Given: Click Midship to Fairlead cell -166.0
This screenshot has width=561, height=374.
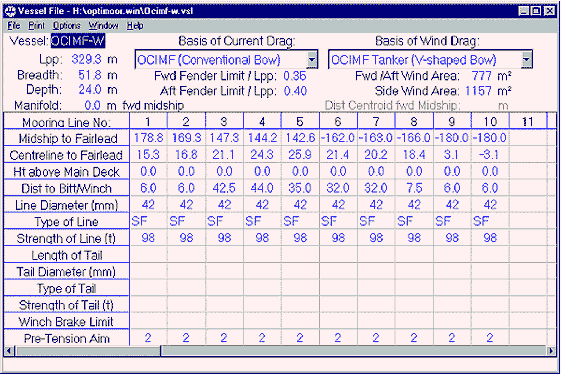Looking at the screenshot, I should tap(414, 138).
